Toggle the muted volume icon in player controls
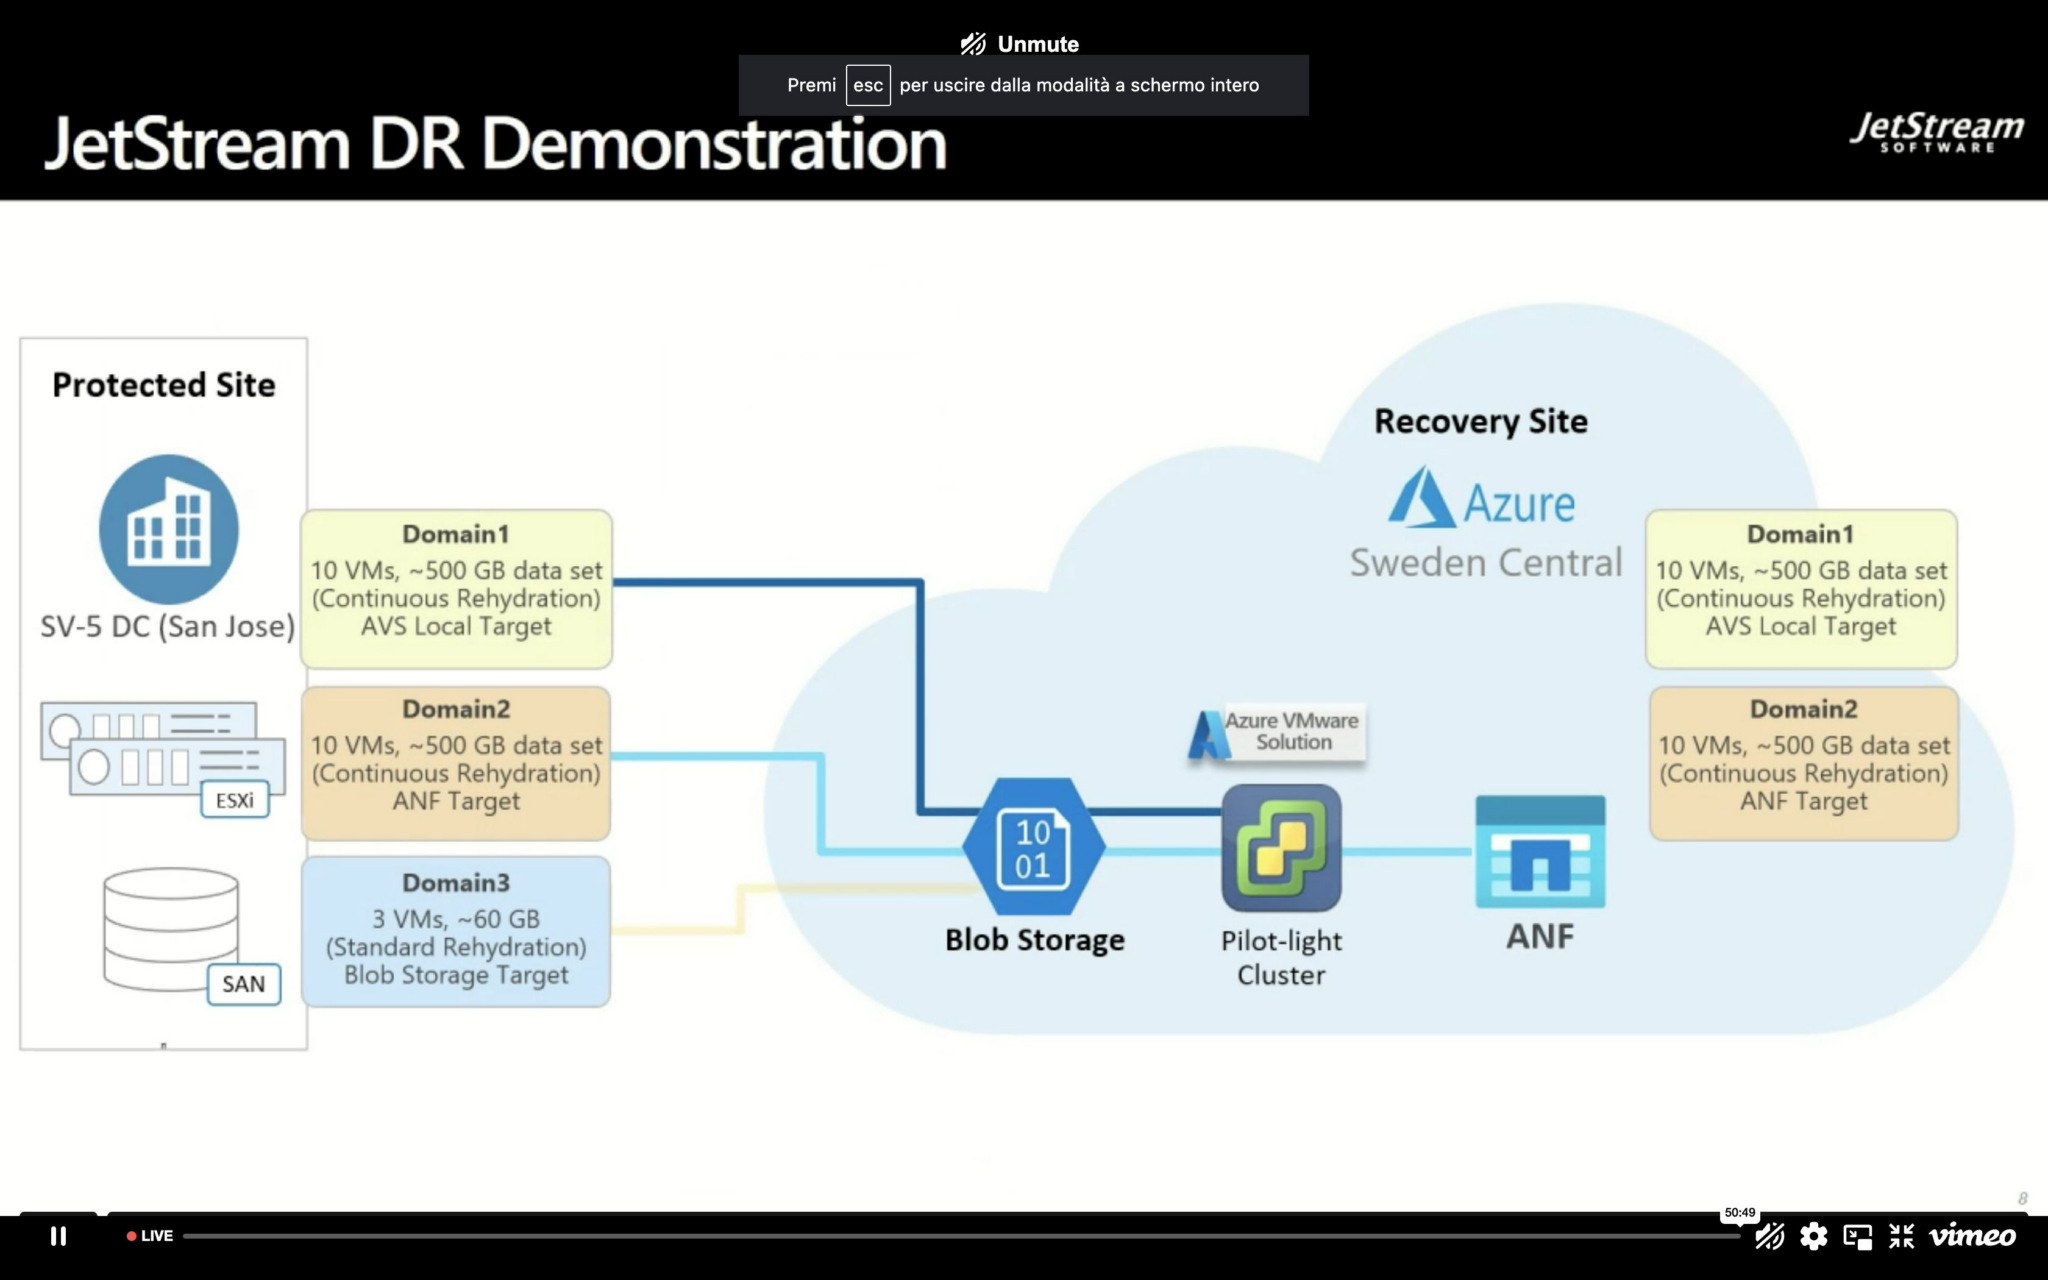This screenshot has width=2048, height=1280. (x=1769, y=1236)
